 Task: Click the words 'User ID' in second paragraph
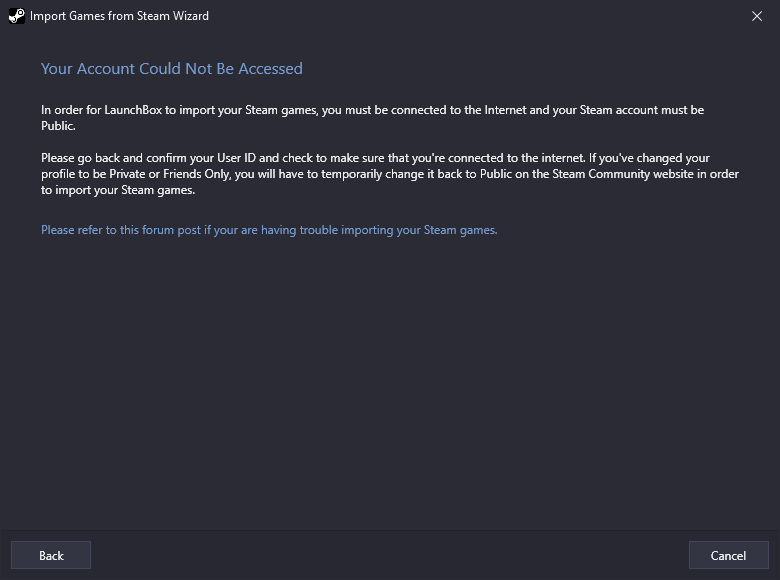[x=236, y=158]
